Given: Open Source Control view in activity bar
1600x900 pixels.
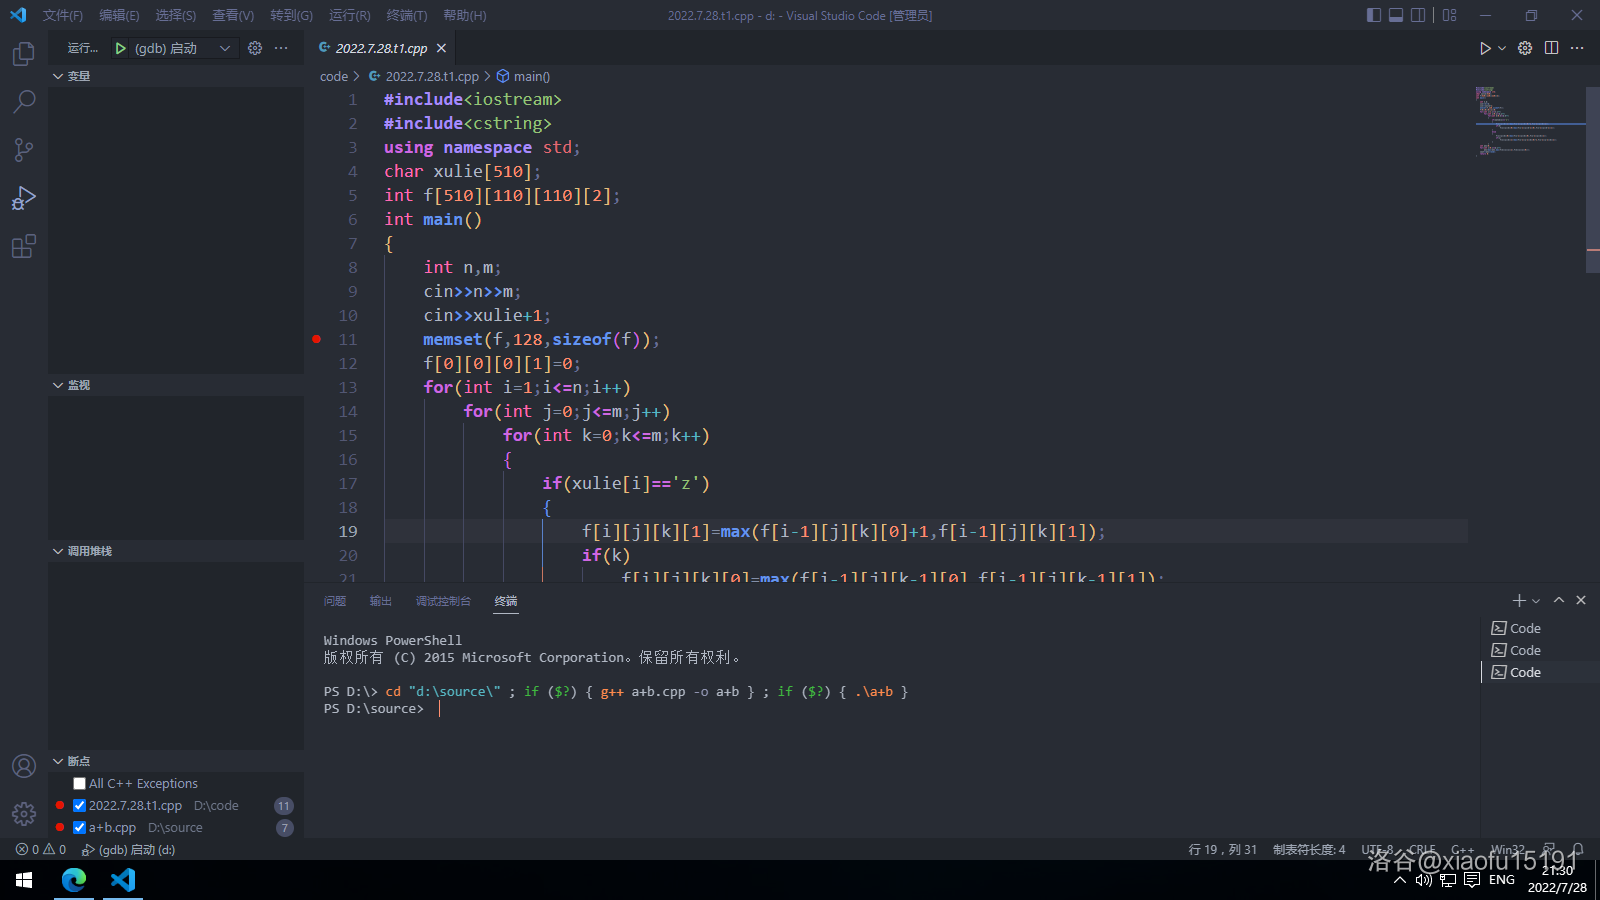Looking at the screenshot, I should click(x=24, y=149).
